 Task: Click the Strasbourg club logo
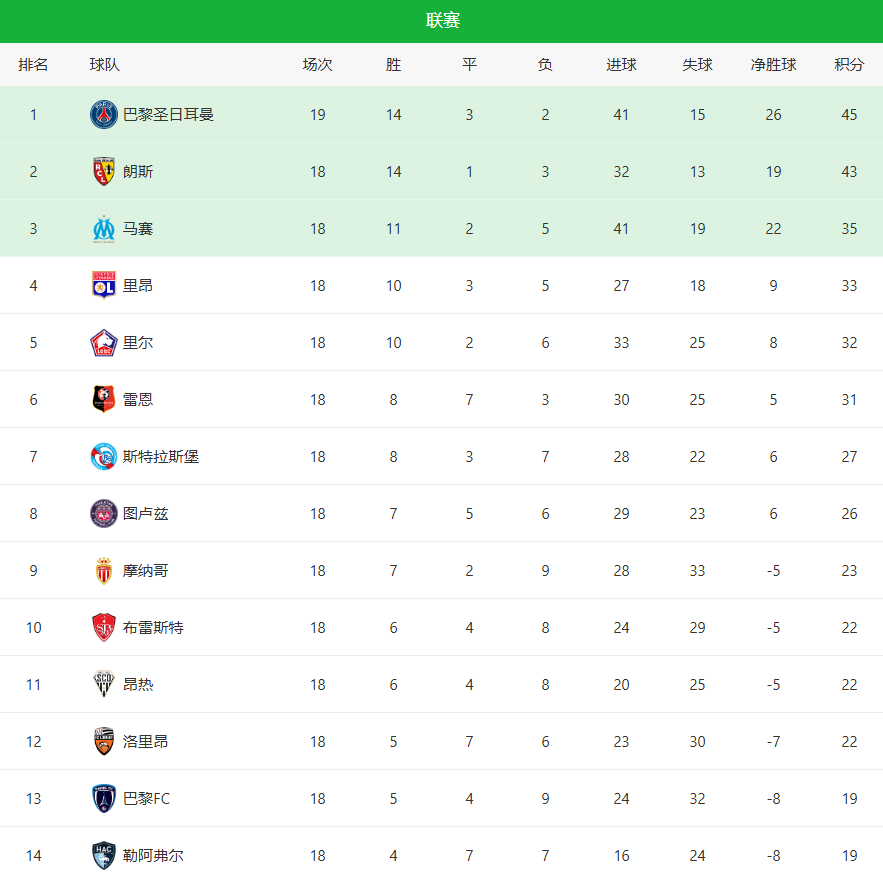104,457
